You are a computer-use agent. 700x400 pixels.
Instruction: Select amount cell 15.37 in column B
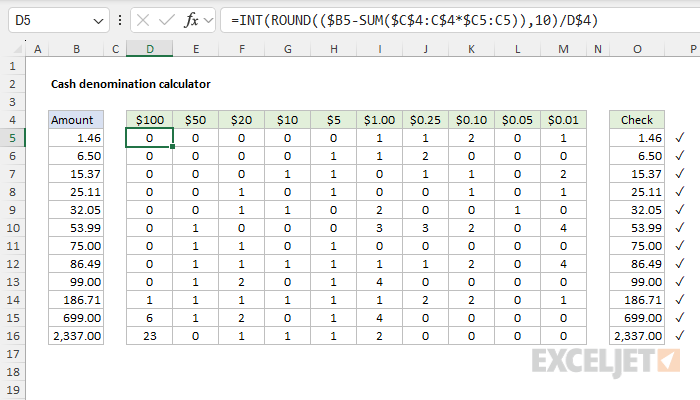point(76,174)
